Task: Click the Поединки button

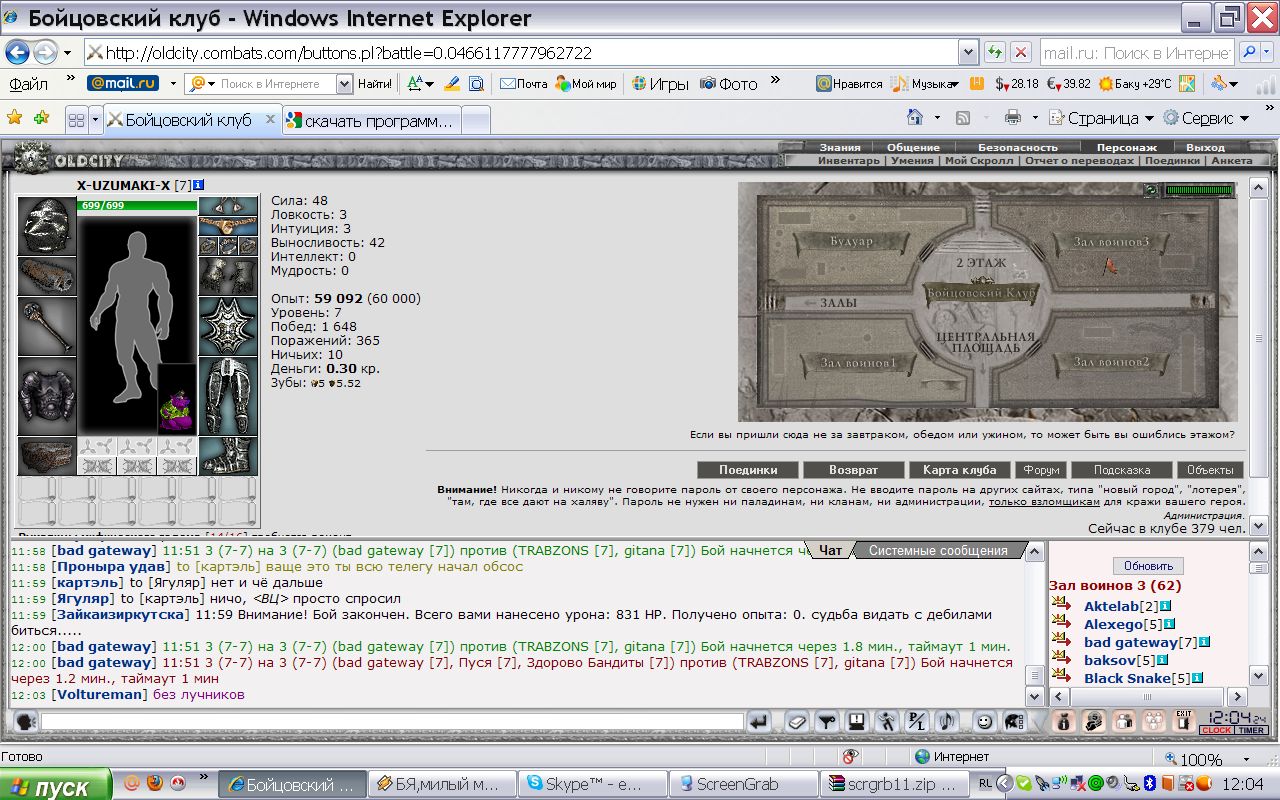Action: click(x=746, y=469)
